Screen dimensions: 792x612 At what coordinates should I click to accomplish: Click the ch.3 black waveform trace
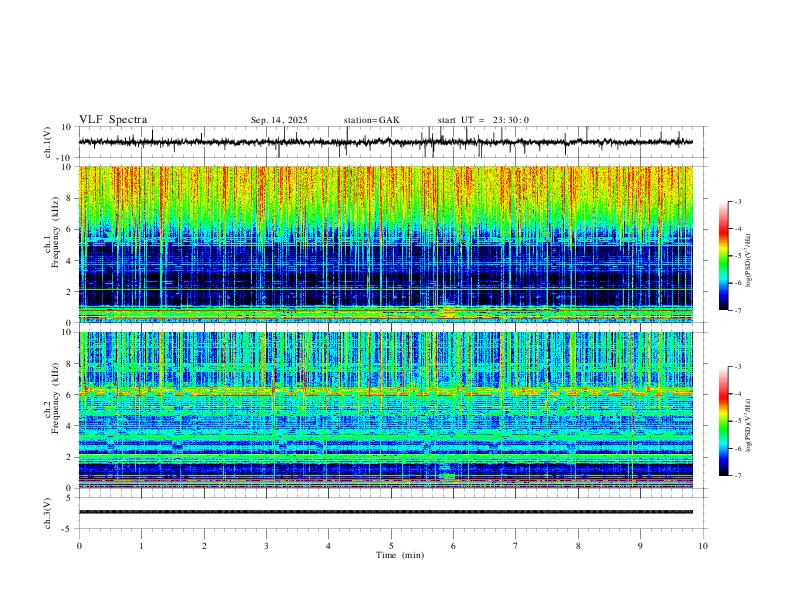pyautogui.click(x=386, y=512)
